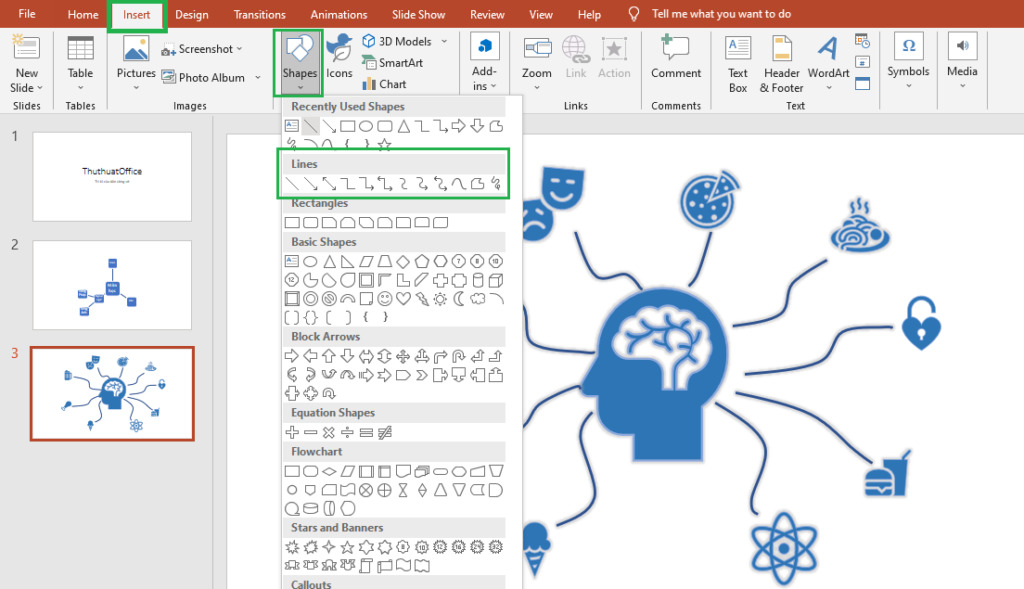Select the Table tool
Viewport: 1024px width, 589px height.
coord(79,60)
